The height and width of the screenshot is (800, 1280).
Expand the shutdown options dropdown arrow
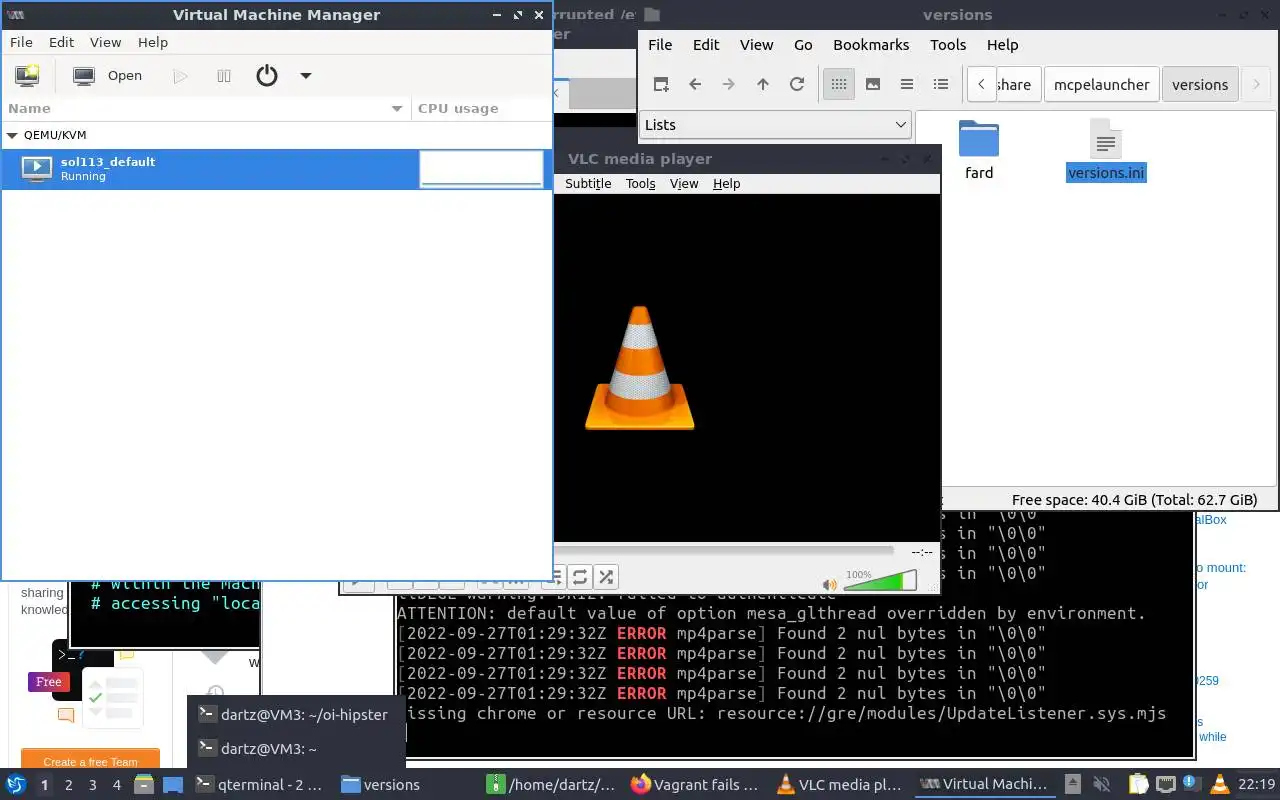[x=306, y=76]
